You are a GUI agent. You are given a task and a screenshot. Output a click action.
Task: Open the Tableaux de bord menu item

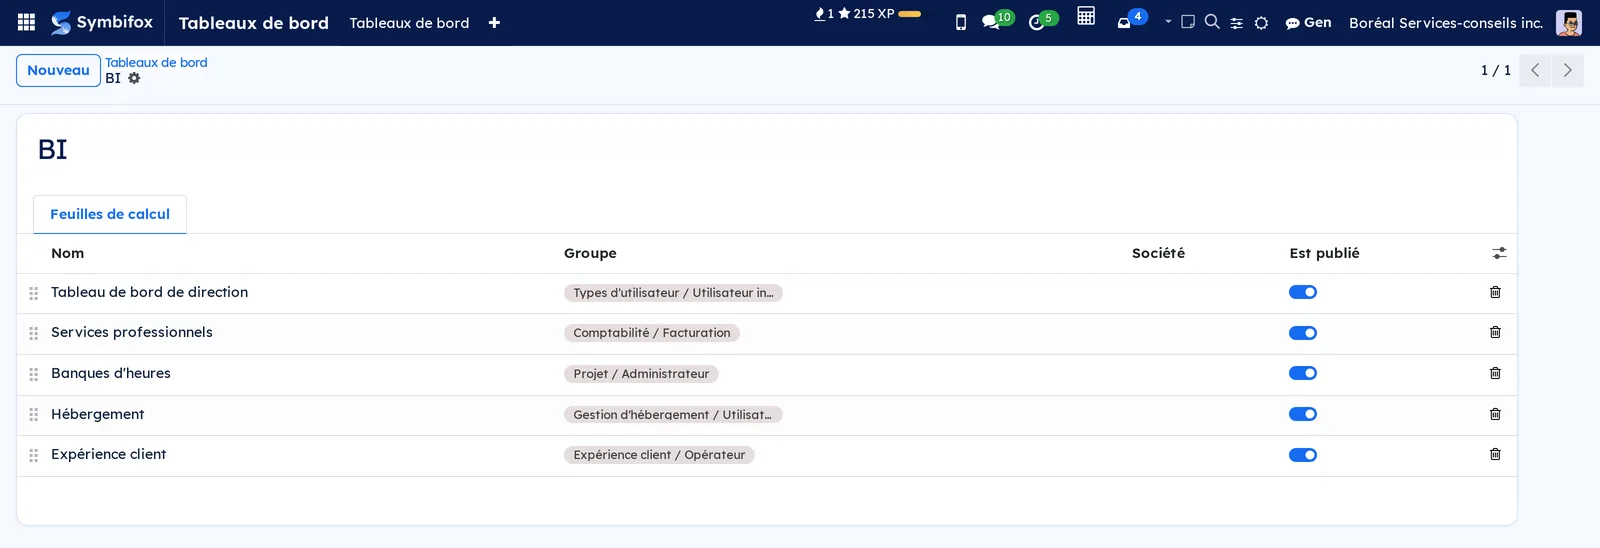point(409,23)
